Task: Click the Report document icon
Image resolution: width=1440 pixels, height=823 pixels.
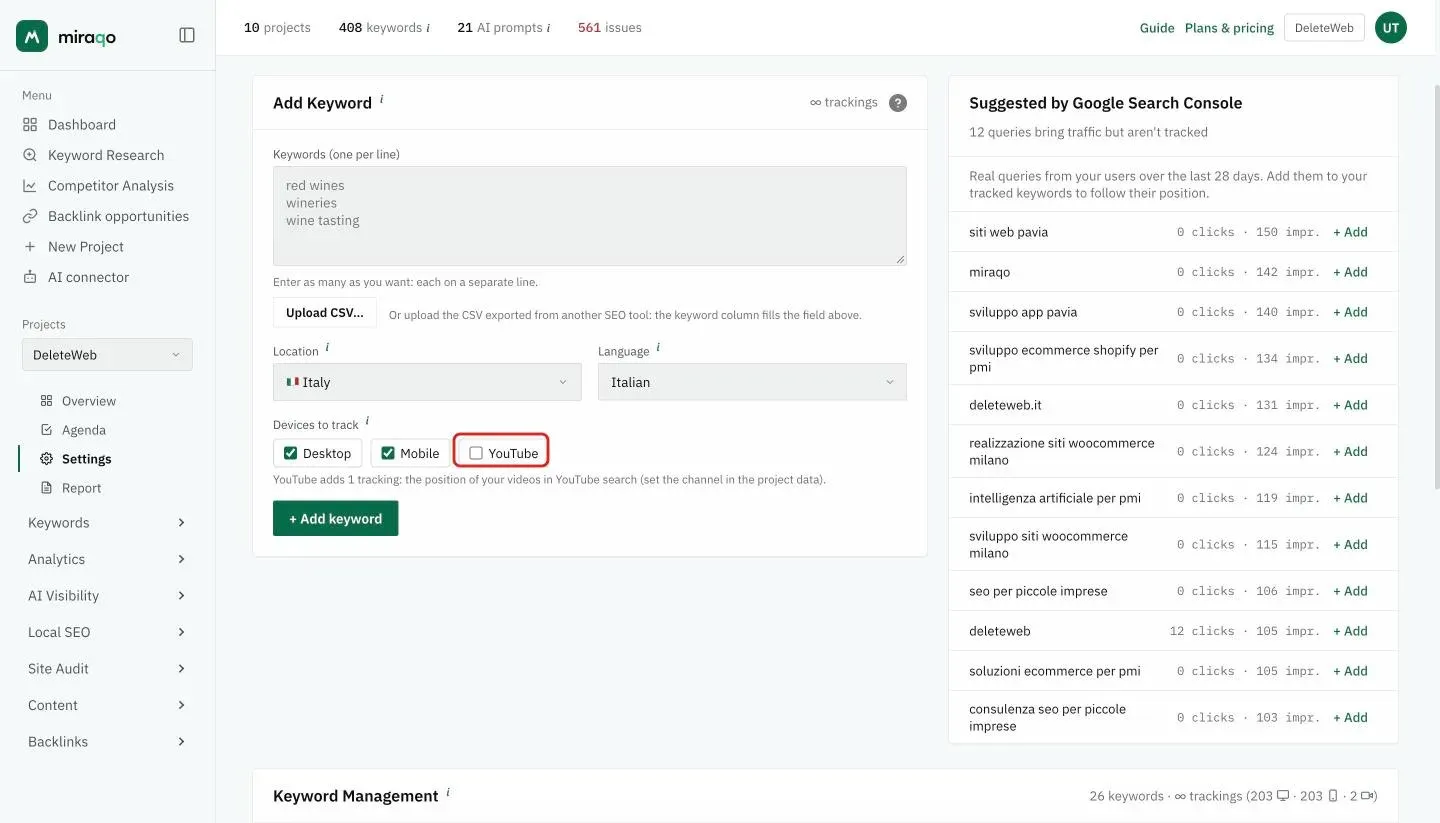Action: 46,488
